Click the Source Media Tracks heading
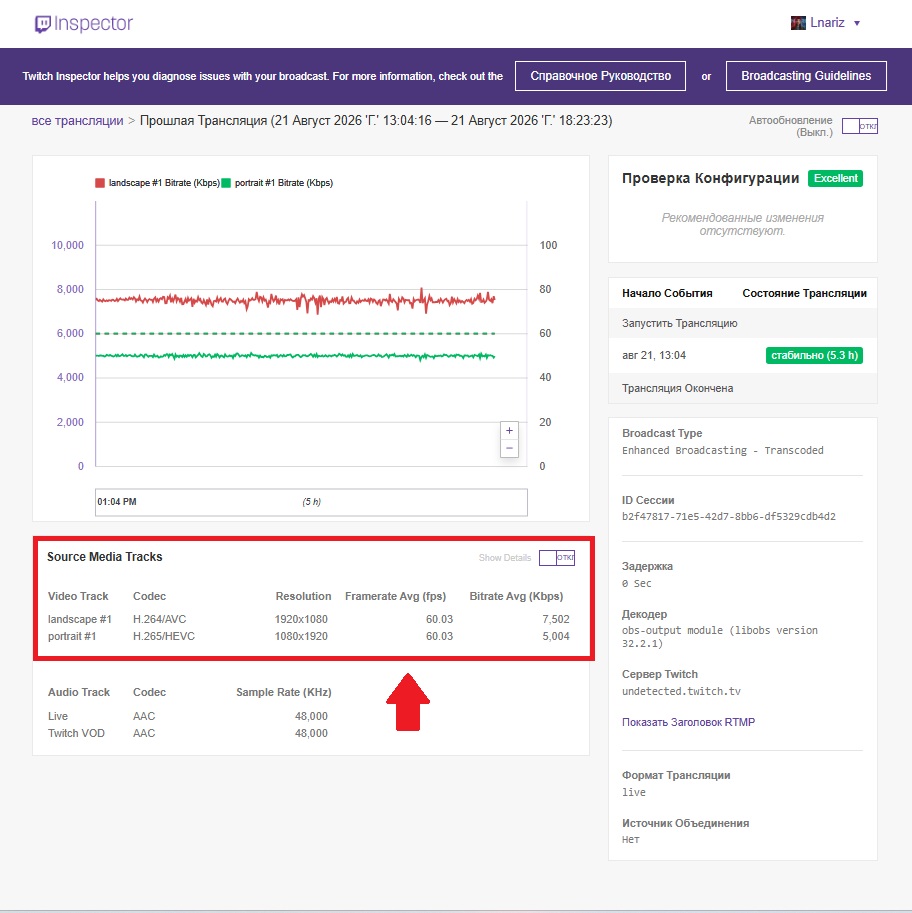Image resolution: width=912 pixels, height=913 pixels. point(105,557)
